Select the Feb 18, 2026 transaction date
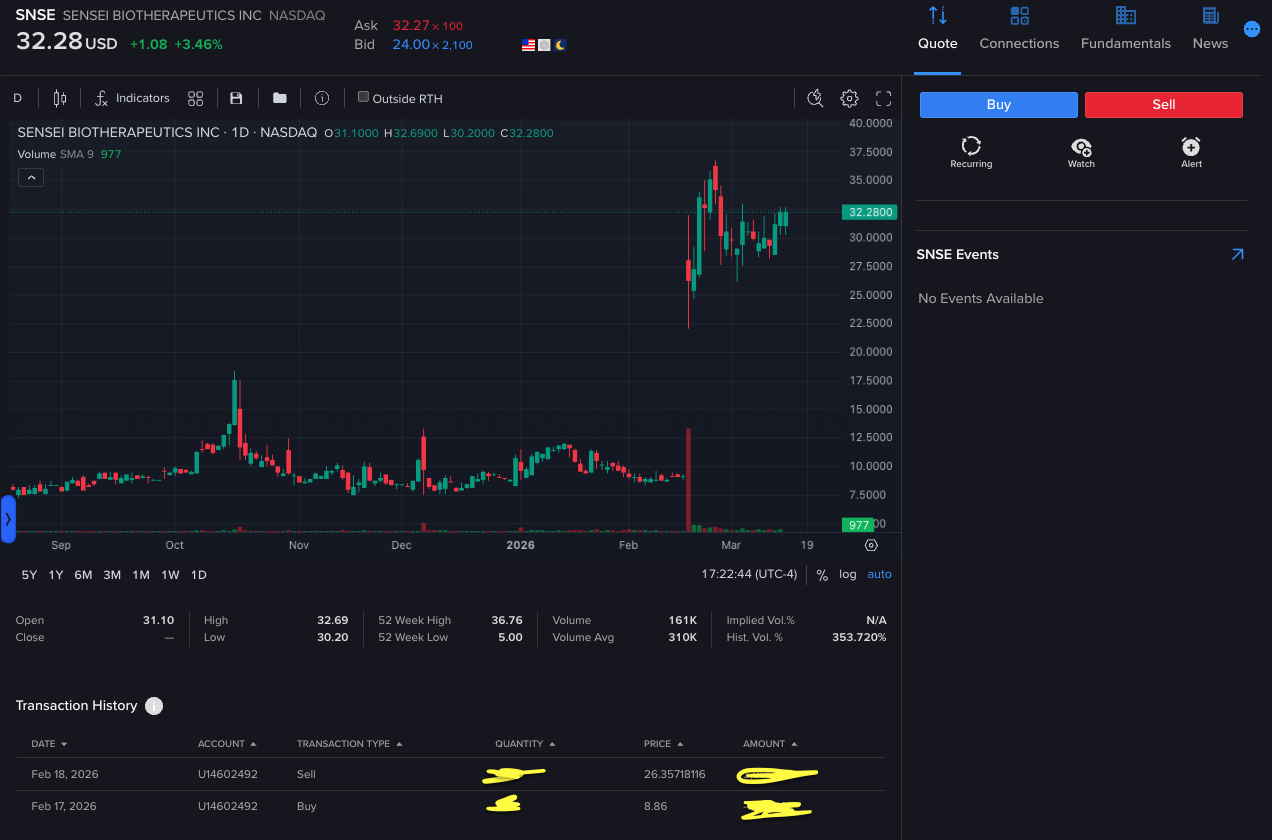 pyautogui.click(x=65, y=775)
